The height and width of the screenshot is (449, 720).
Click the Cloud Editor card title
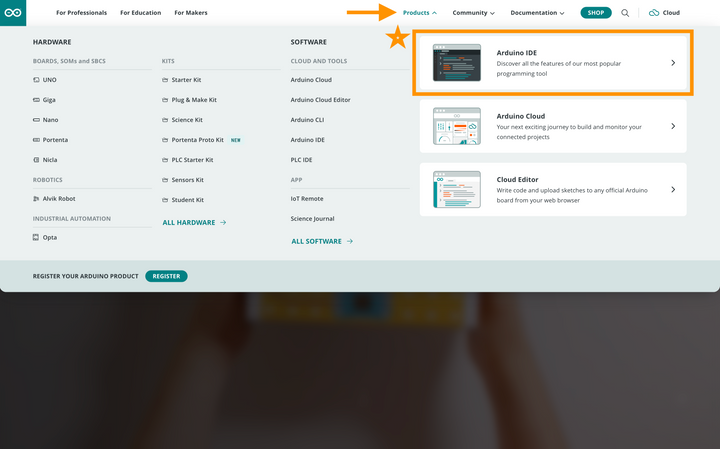point(517,180)
